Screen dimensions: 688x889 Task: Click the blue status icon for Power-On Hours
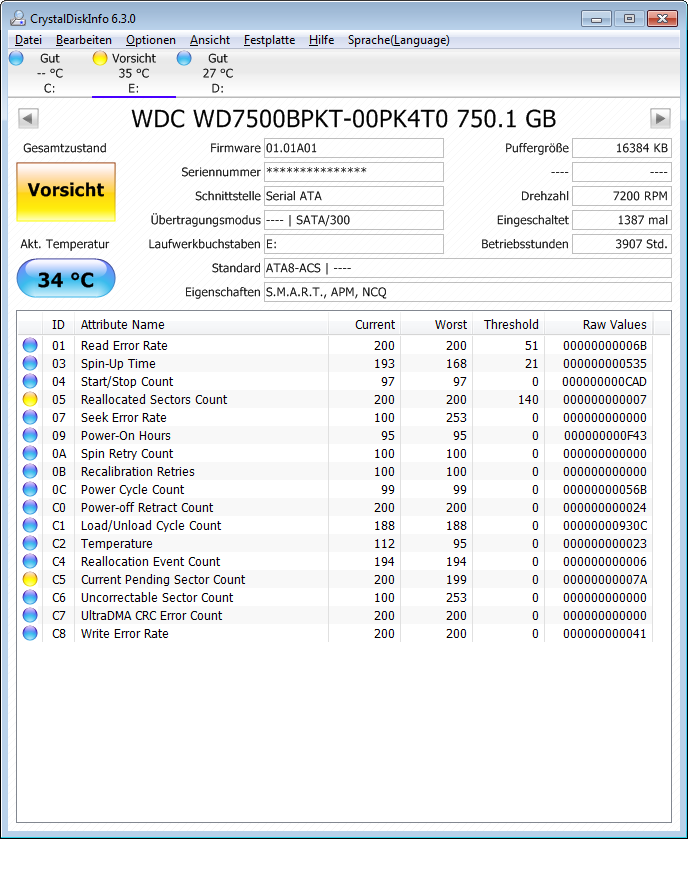coord(30,435)
